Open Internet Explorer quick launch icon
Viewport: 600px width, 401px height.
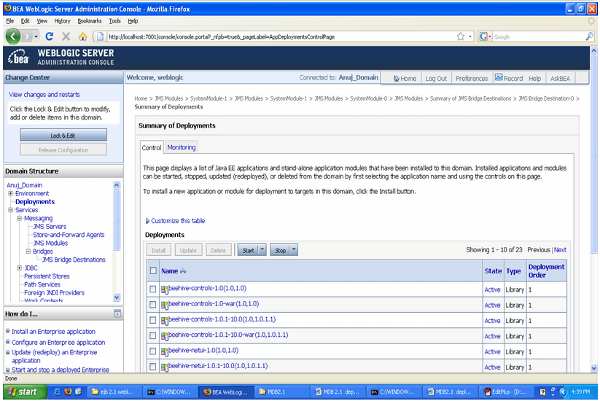point(57,392)
